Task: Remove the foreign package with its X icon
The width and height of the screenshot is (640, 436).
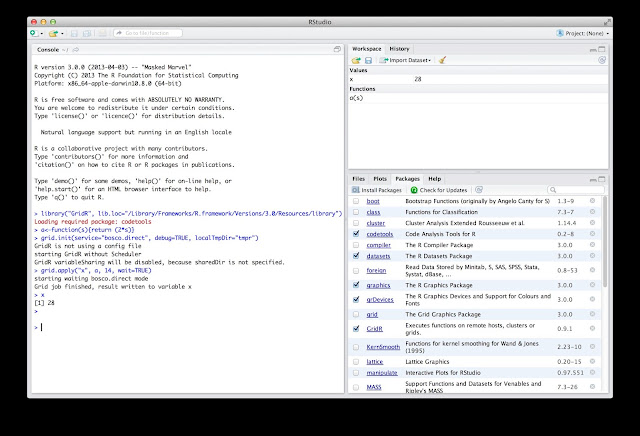Action: tap(592, 270)
